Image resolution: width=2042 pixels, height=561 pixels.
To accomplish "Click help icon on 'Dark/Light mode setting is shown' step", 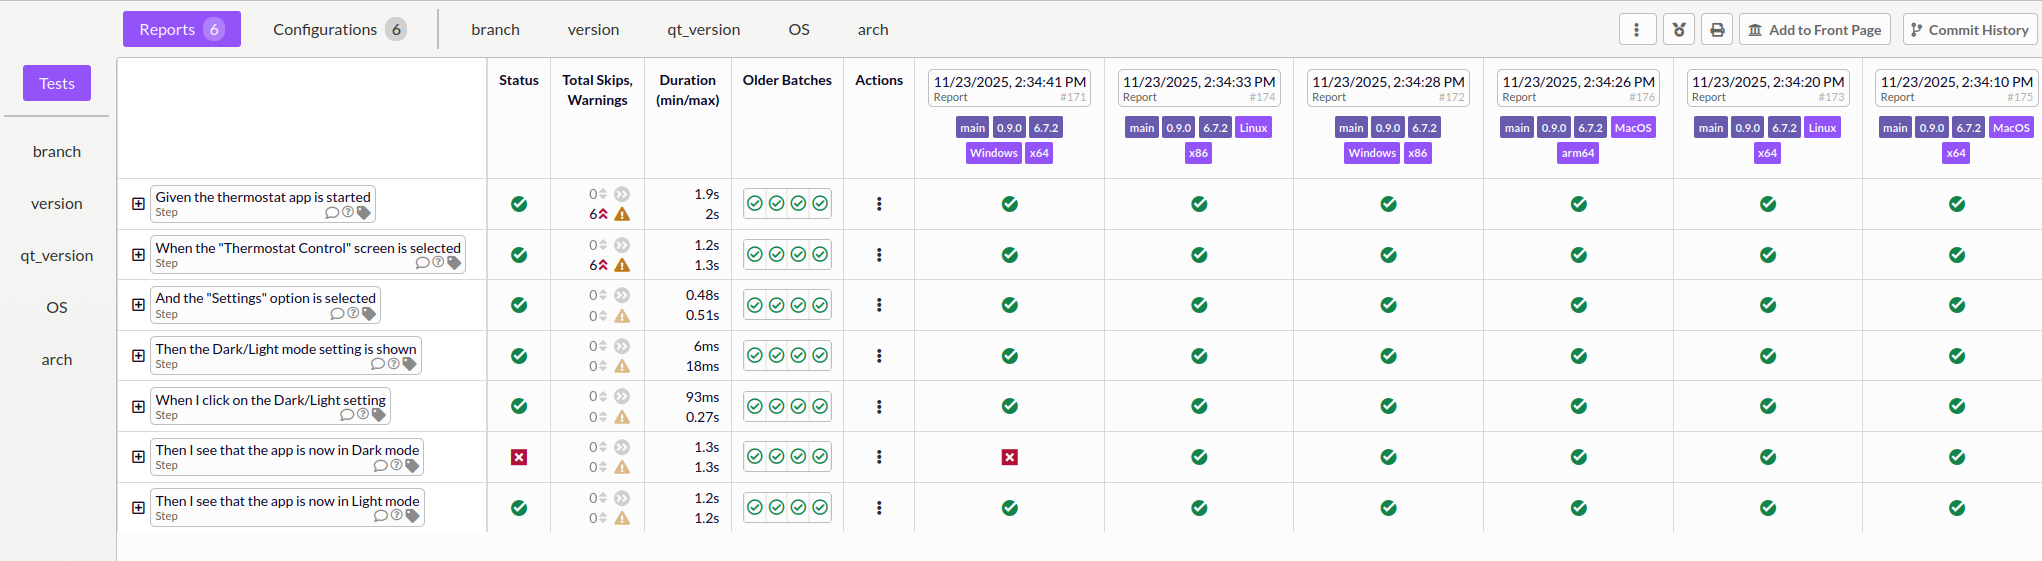I will (x=393, y=364).
